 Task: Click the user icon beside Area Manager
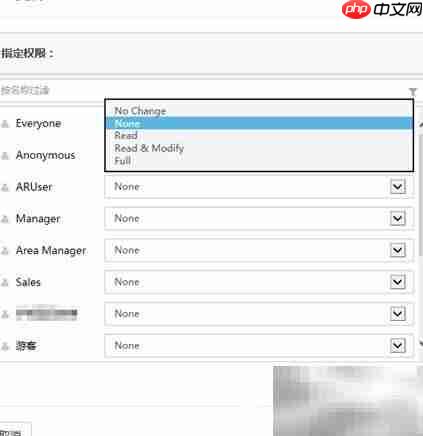point(5,251)
